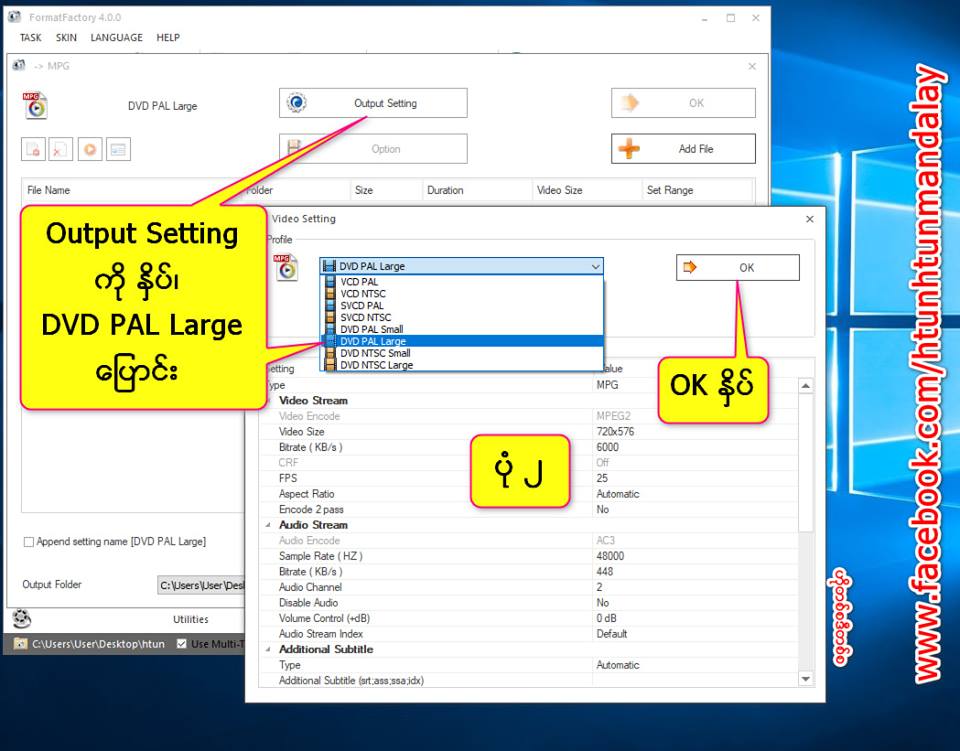The width and height of the screenshot is (960, 751).
Task: Click the Sample Rate value 48000
Action: [610, 556]
